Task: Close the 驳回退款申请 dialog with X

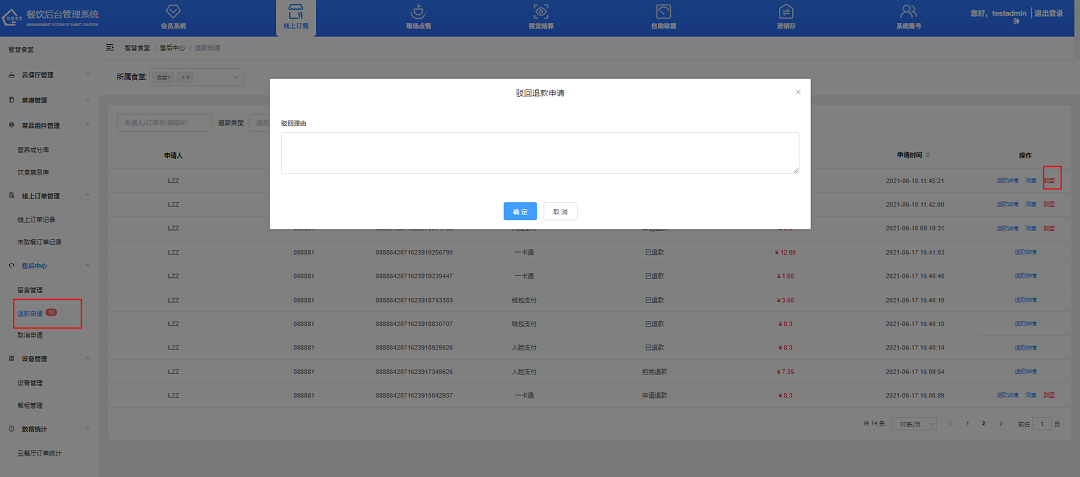Action: tap(797, 92)
